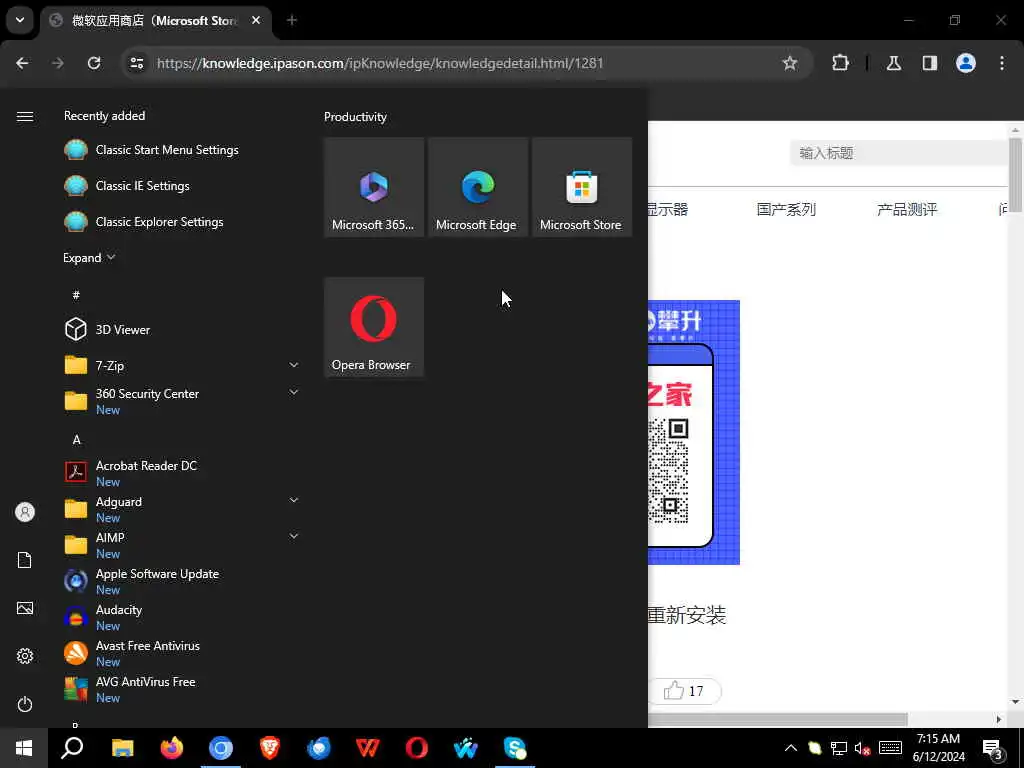This screenshot has width=1024, height=768.
Task: Click the address bar URL
Action: 380,63
